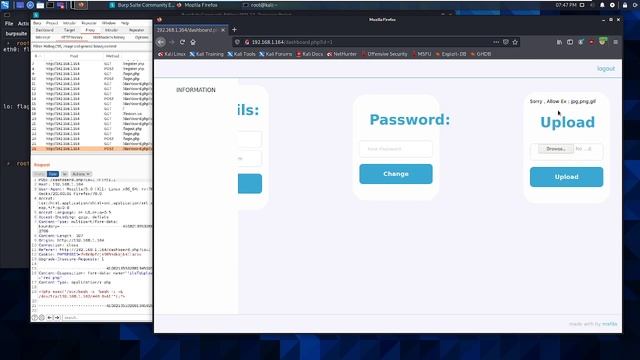Click previous match arrow in Burp search bar
This screenshot has width=640, height=360.
(x=50, y=318)
